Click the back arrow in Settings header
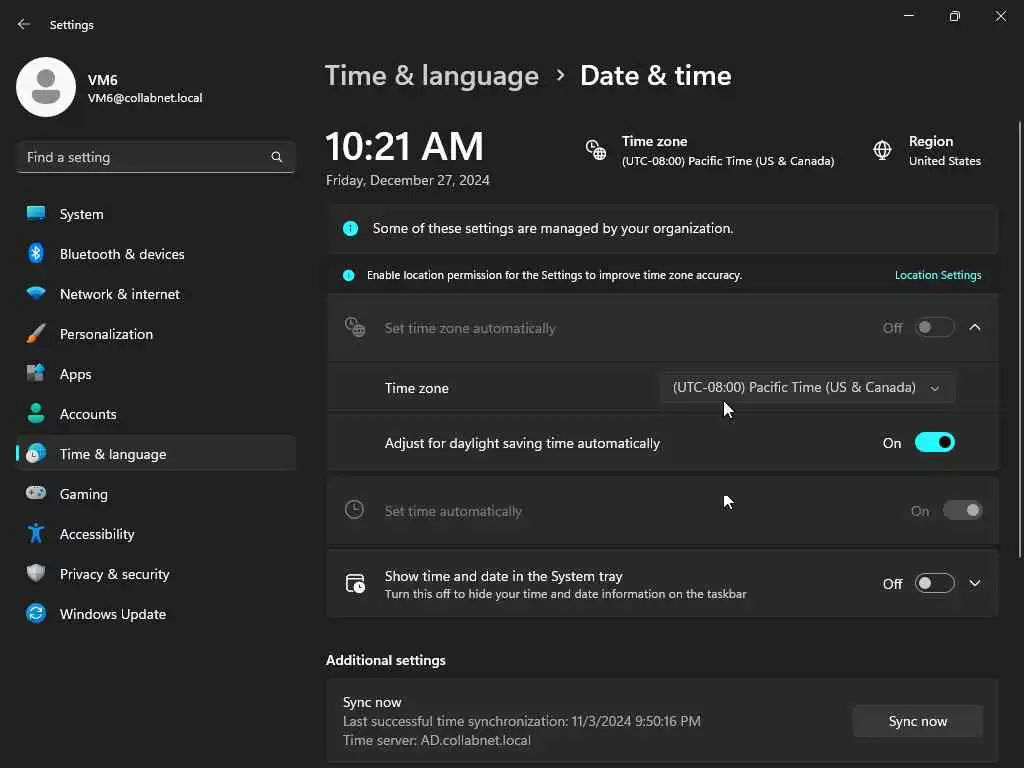 coord(24,24)
